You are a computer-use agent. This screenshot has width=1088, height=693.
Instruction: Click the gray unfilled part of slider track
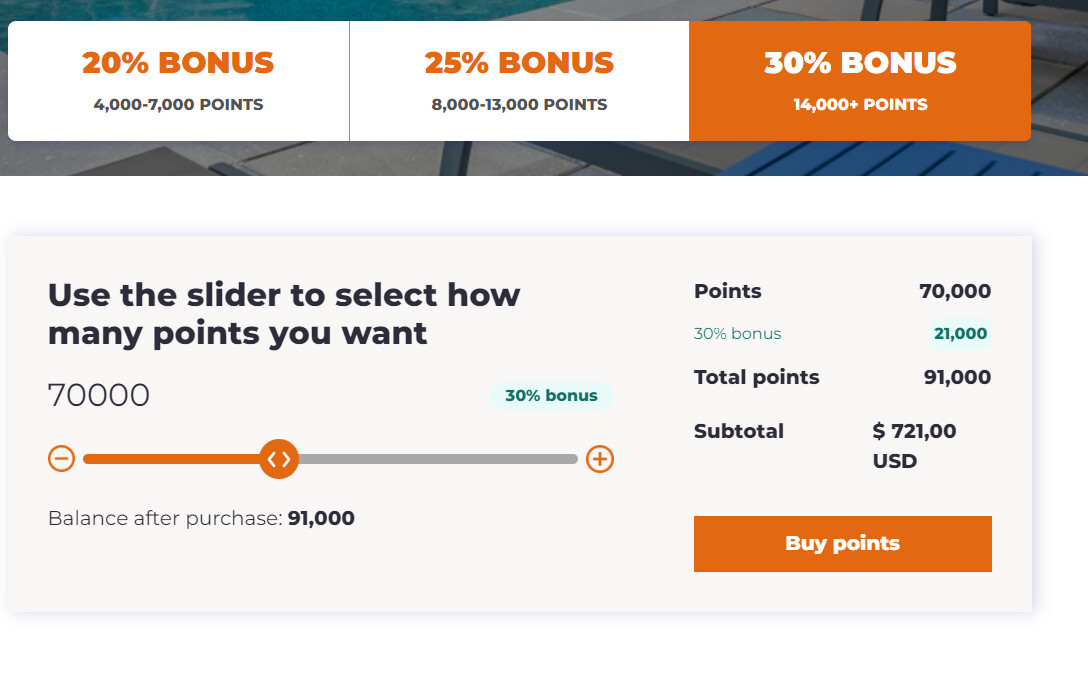tap(438, 459)
